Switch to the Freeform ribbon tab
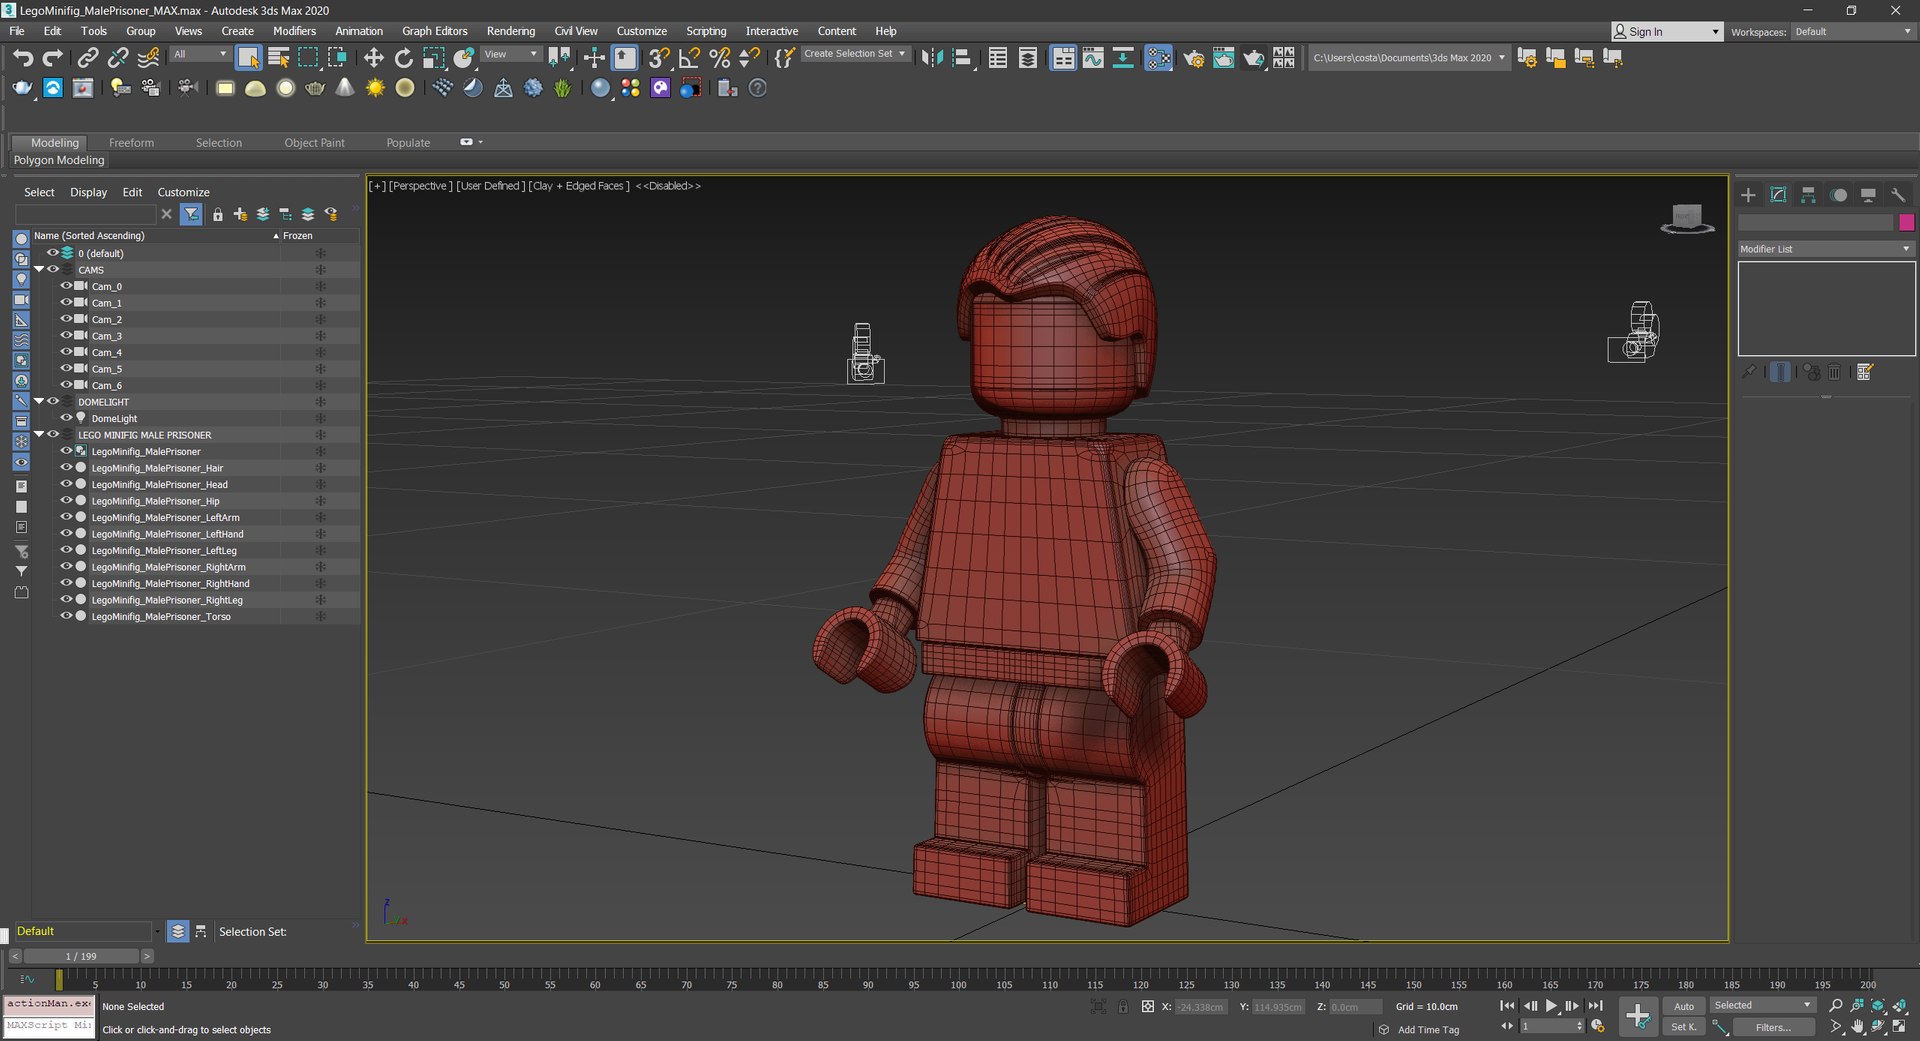Screen dimensions: 1920x1041 click(x=131, y=143)
